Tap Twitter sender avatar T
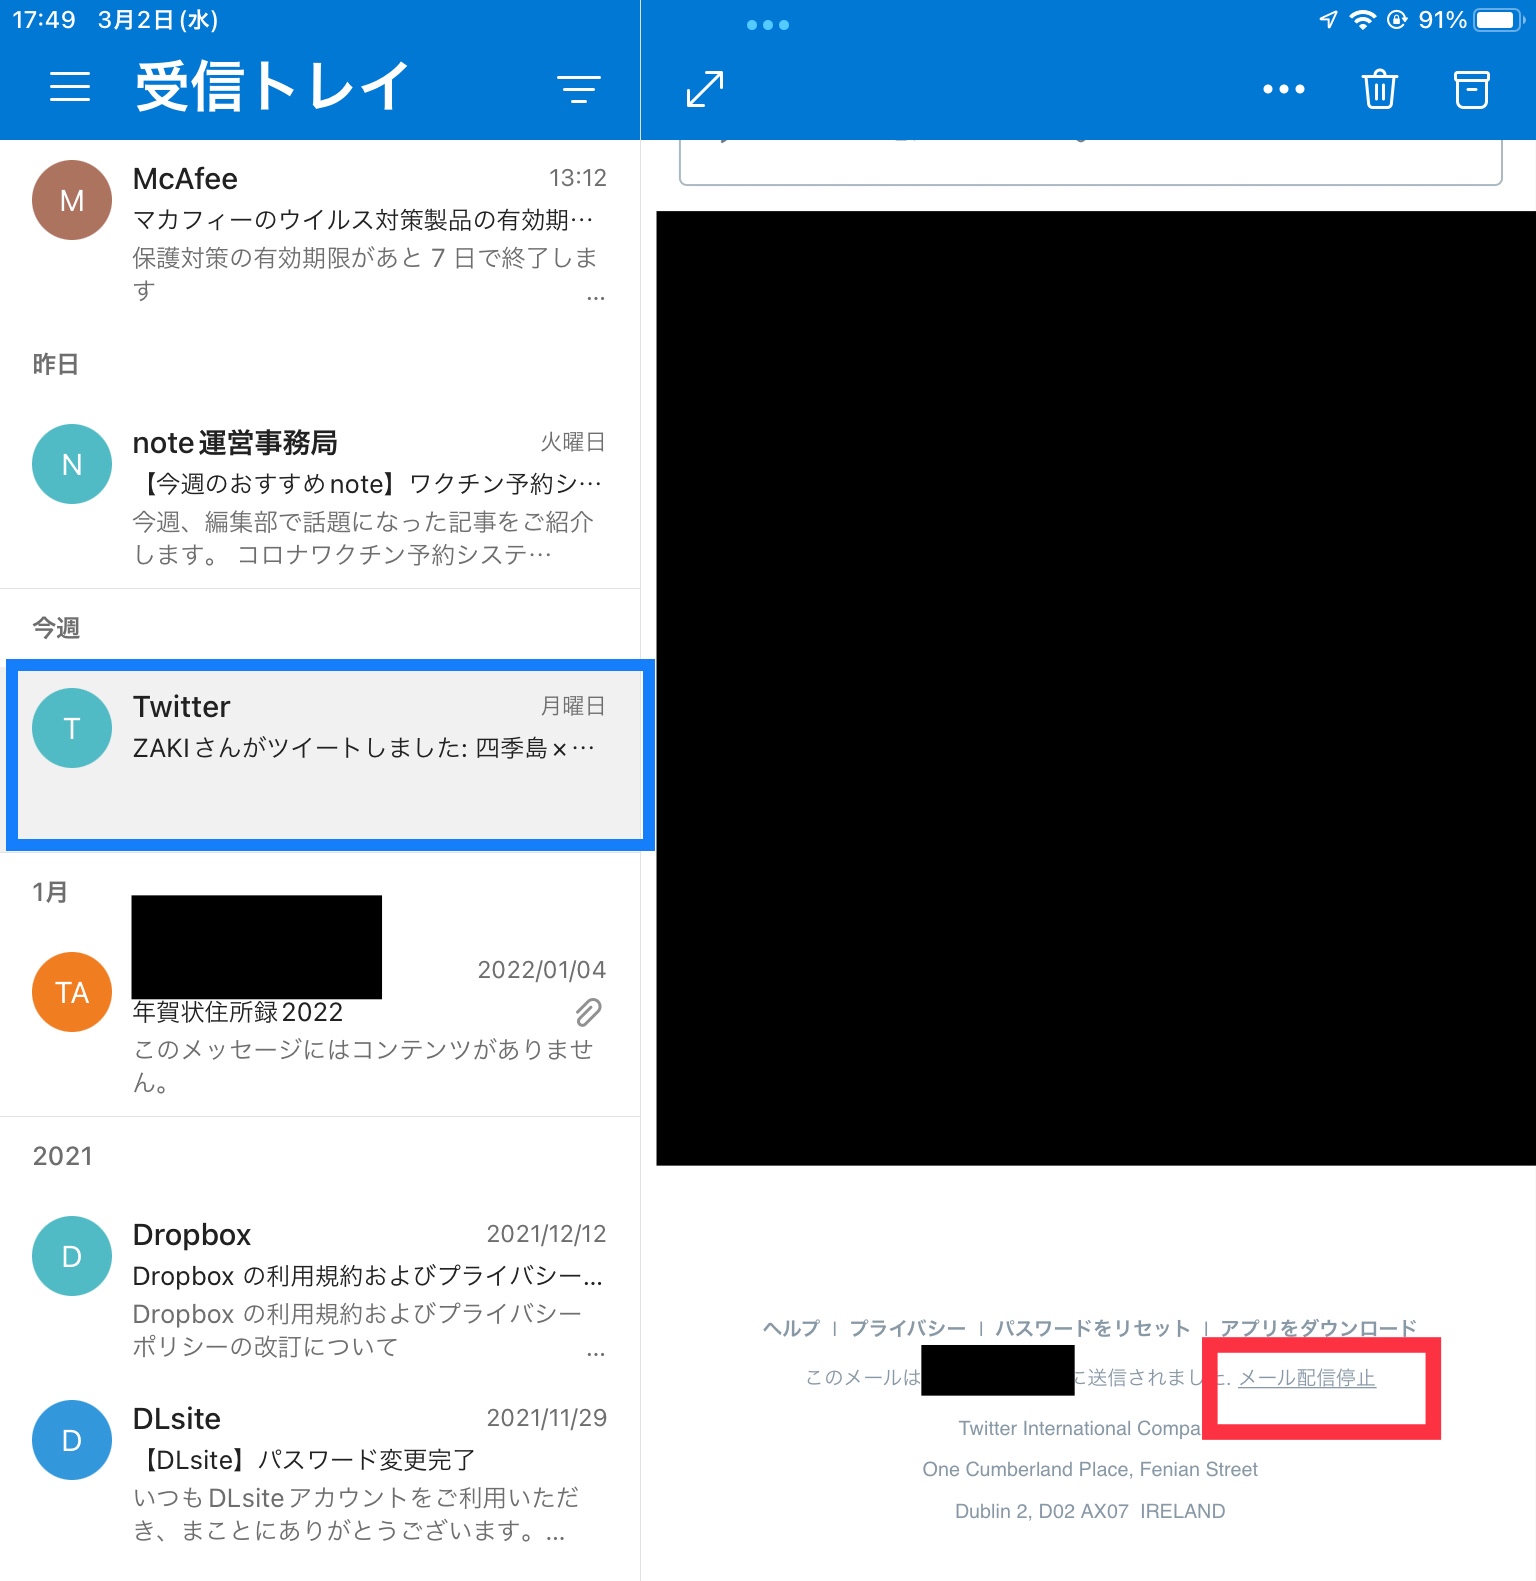This screenshot has width=1536, height=1581. click(72, 728)
